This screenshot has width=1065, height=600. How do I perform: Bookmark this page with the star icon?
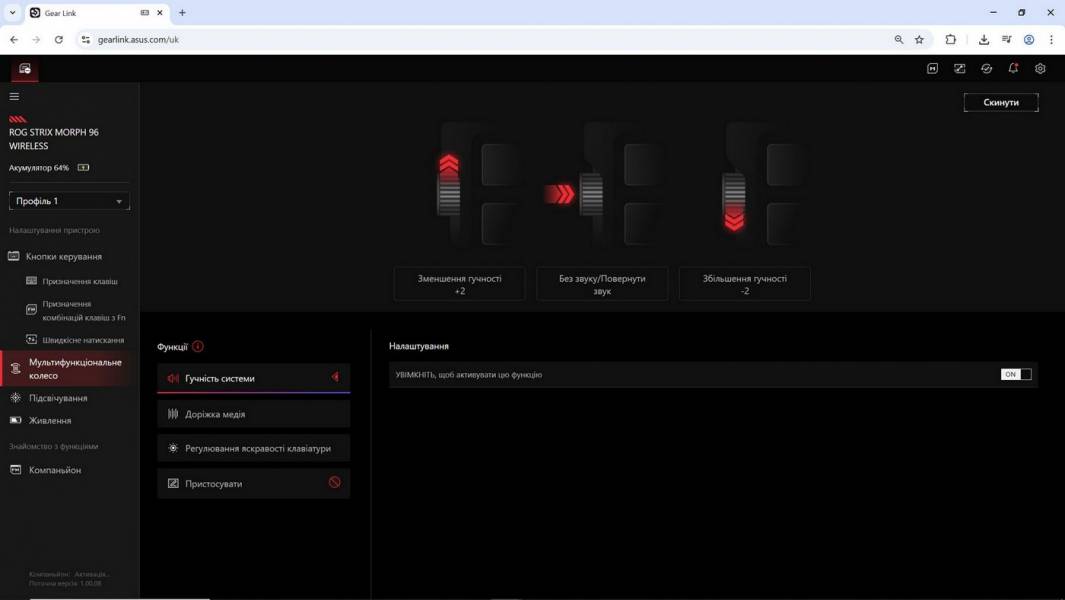click(x=919, y=39)
